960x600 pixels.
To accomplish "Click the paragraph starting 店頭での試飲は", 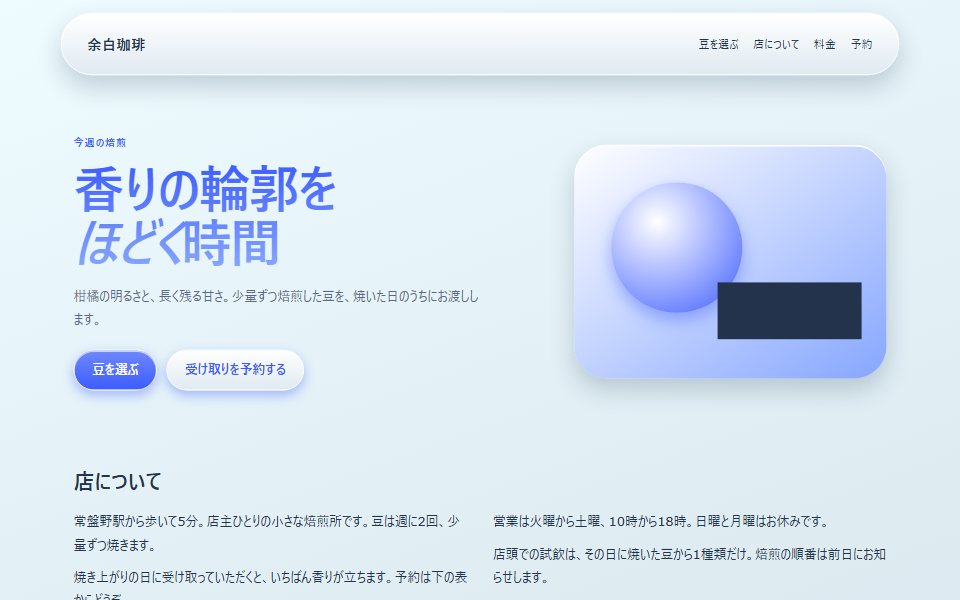I will (689, 565).
